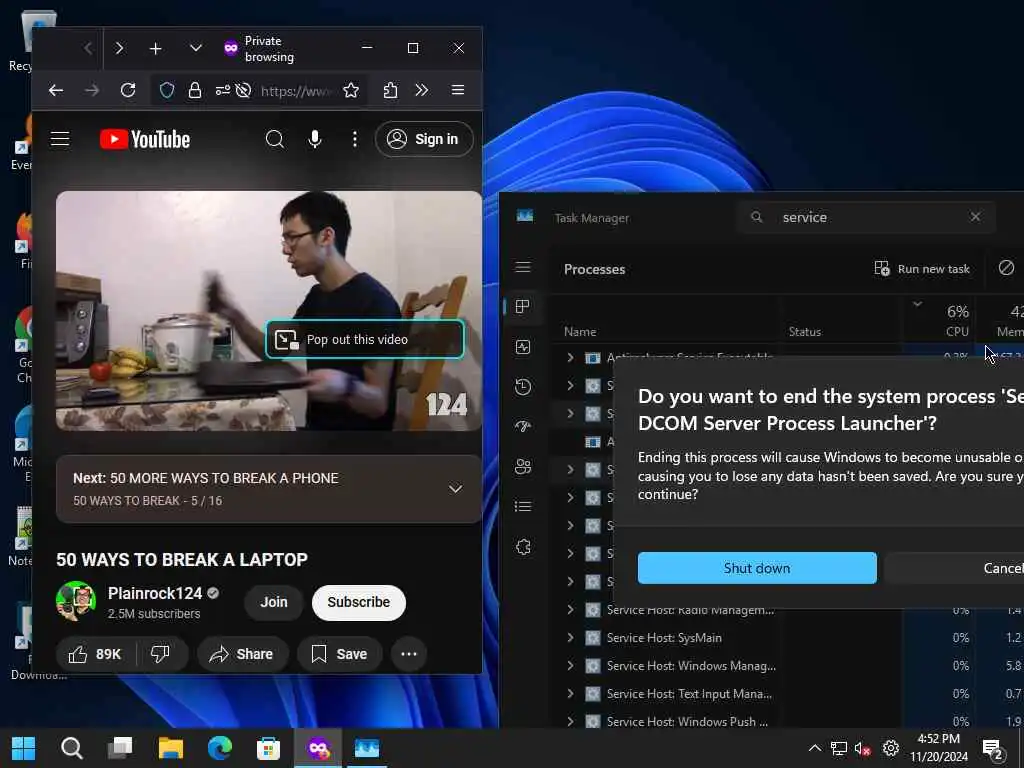This screenshot has width=1024, height=768.
Task: Expand Service Host: SysMain row
Action: point(569,637)
